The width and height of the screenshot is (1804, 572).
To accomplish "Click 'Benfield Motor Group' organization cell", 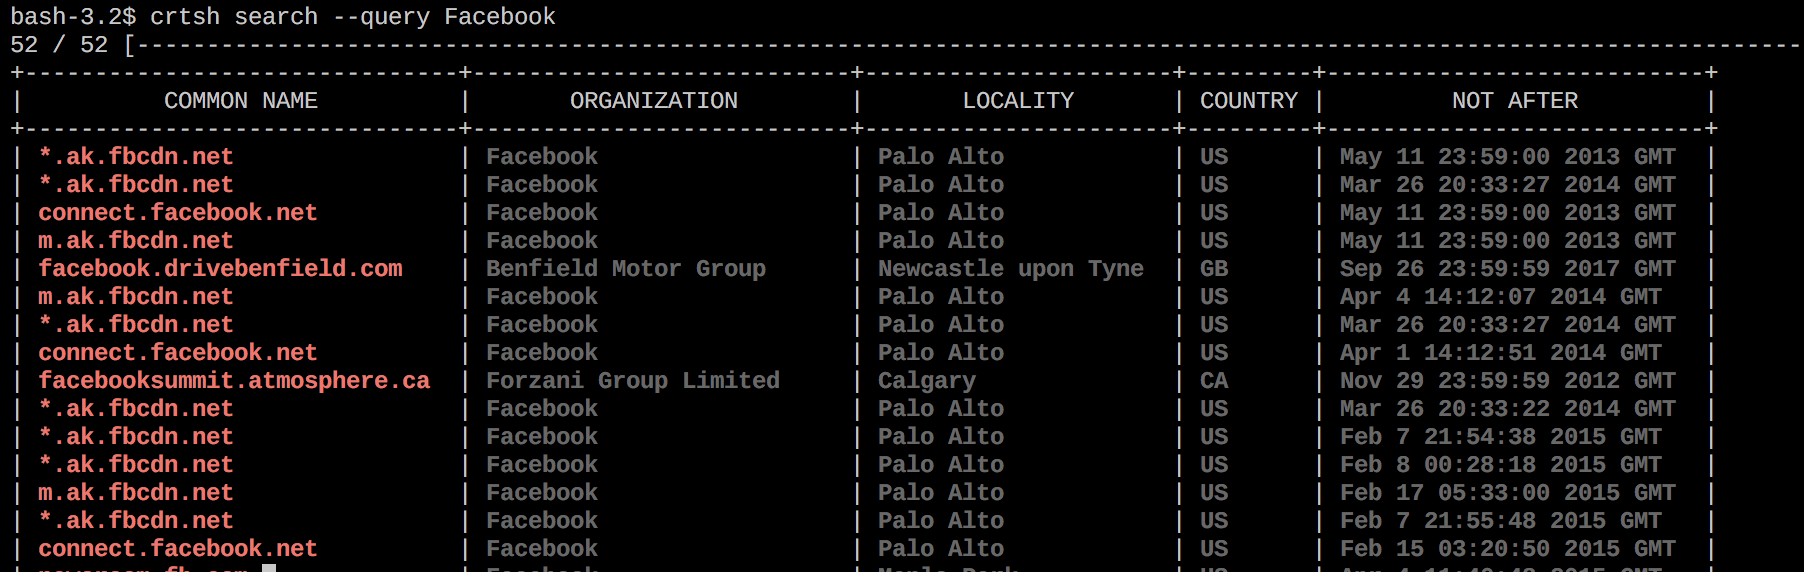I will tap(626, 269).
